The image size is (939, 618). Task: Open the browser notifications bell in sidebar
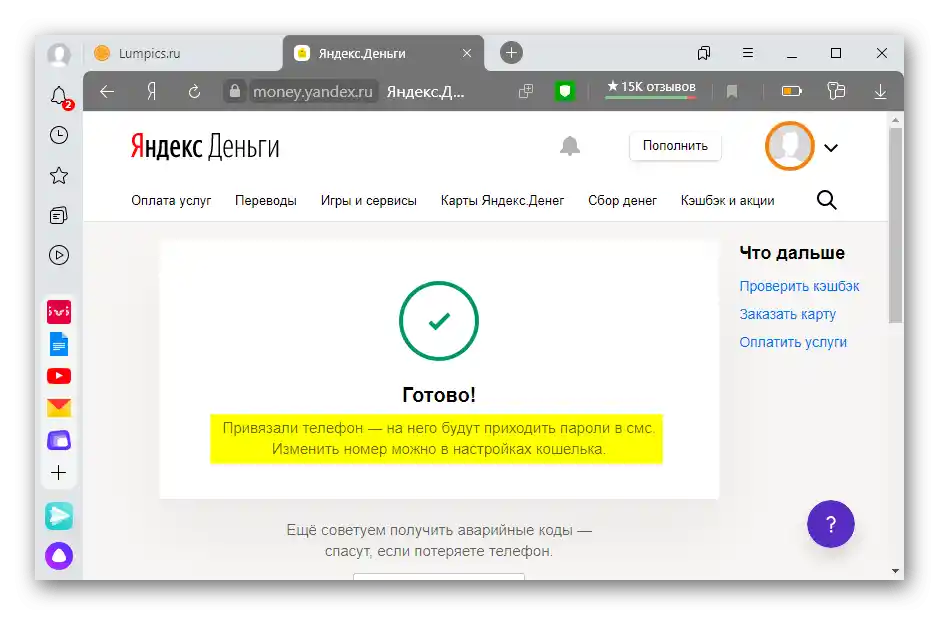pyautogui.click(x=59, y=96)
